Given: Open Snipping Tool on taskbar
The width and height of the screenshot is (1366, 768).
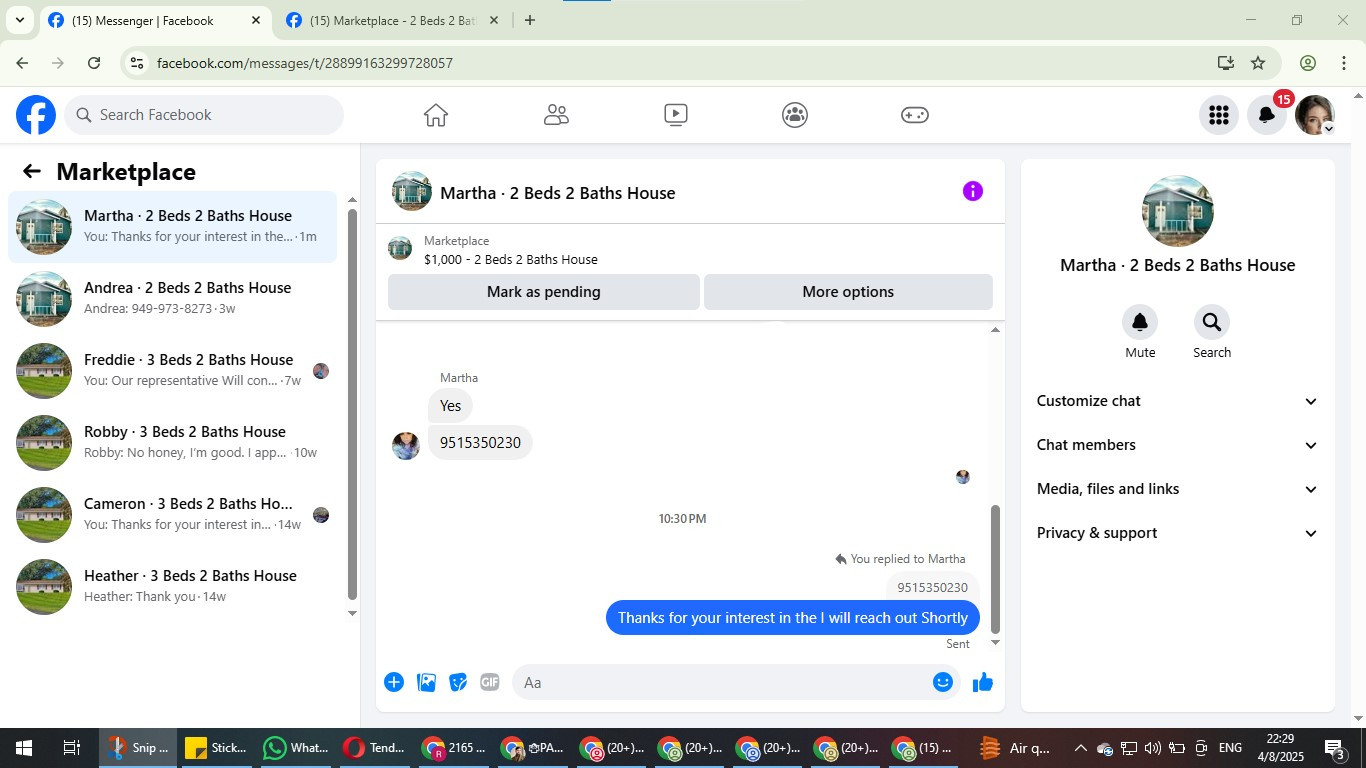Looking at the screenshot, I should click(138, 748).
